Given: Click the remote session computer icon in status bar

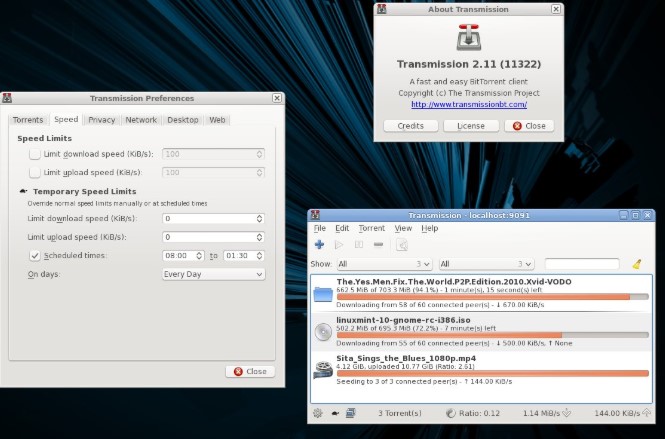Looking at the screenshot, I should pyautogui.click(x=350, y=413).
